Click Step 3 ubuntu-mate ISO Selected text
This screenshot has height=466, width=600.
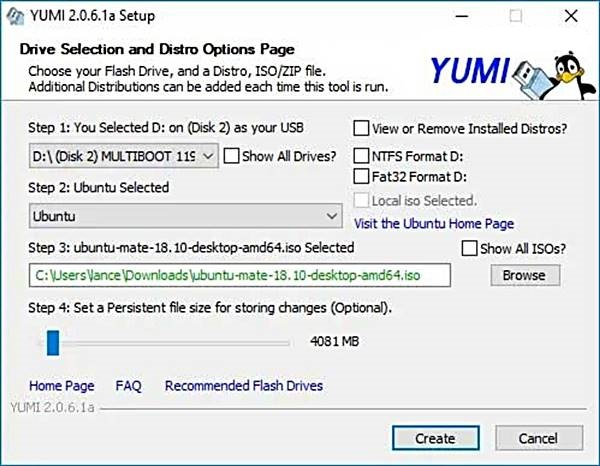click(x=191, y=248)
